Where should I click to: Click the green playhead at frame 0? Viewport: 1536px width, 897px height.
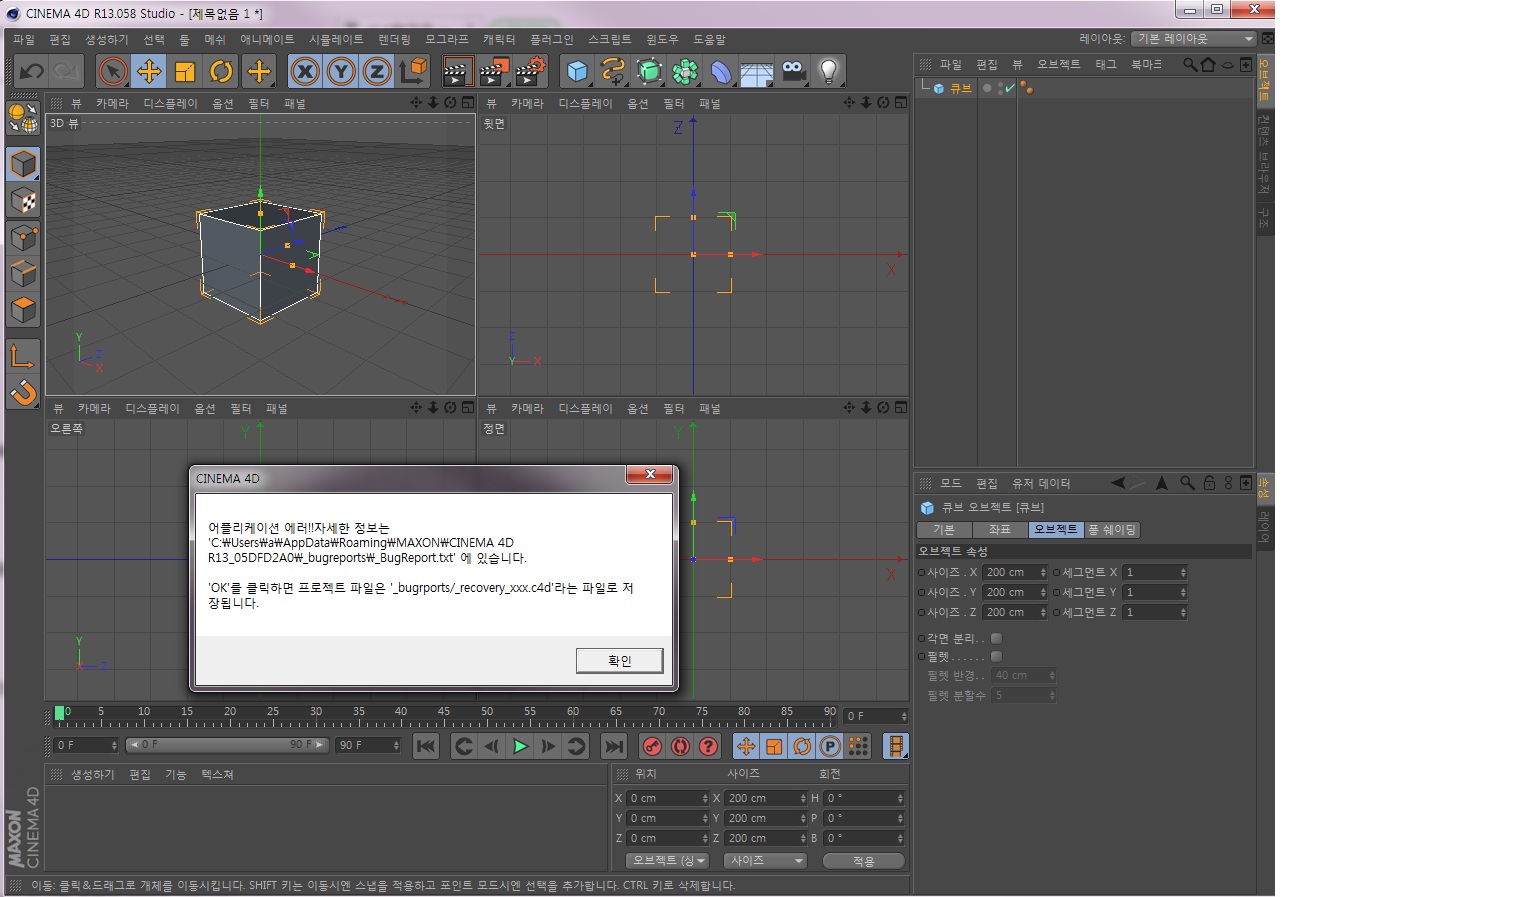click(x=60, y=712)
